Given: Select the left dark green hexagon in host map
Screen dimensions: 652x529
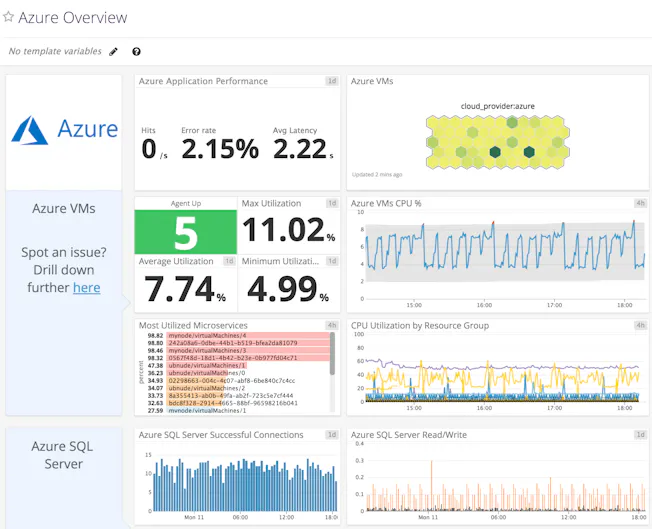Looking at the screenshot, I should 495,152.
